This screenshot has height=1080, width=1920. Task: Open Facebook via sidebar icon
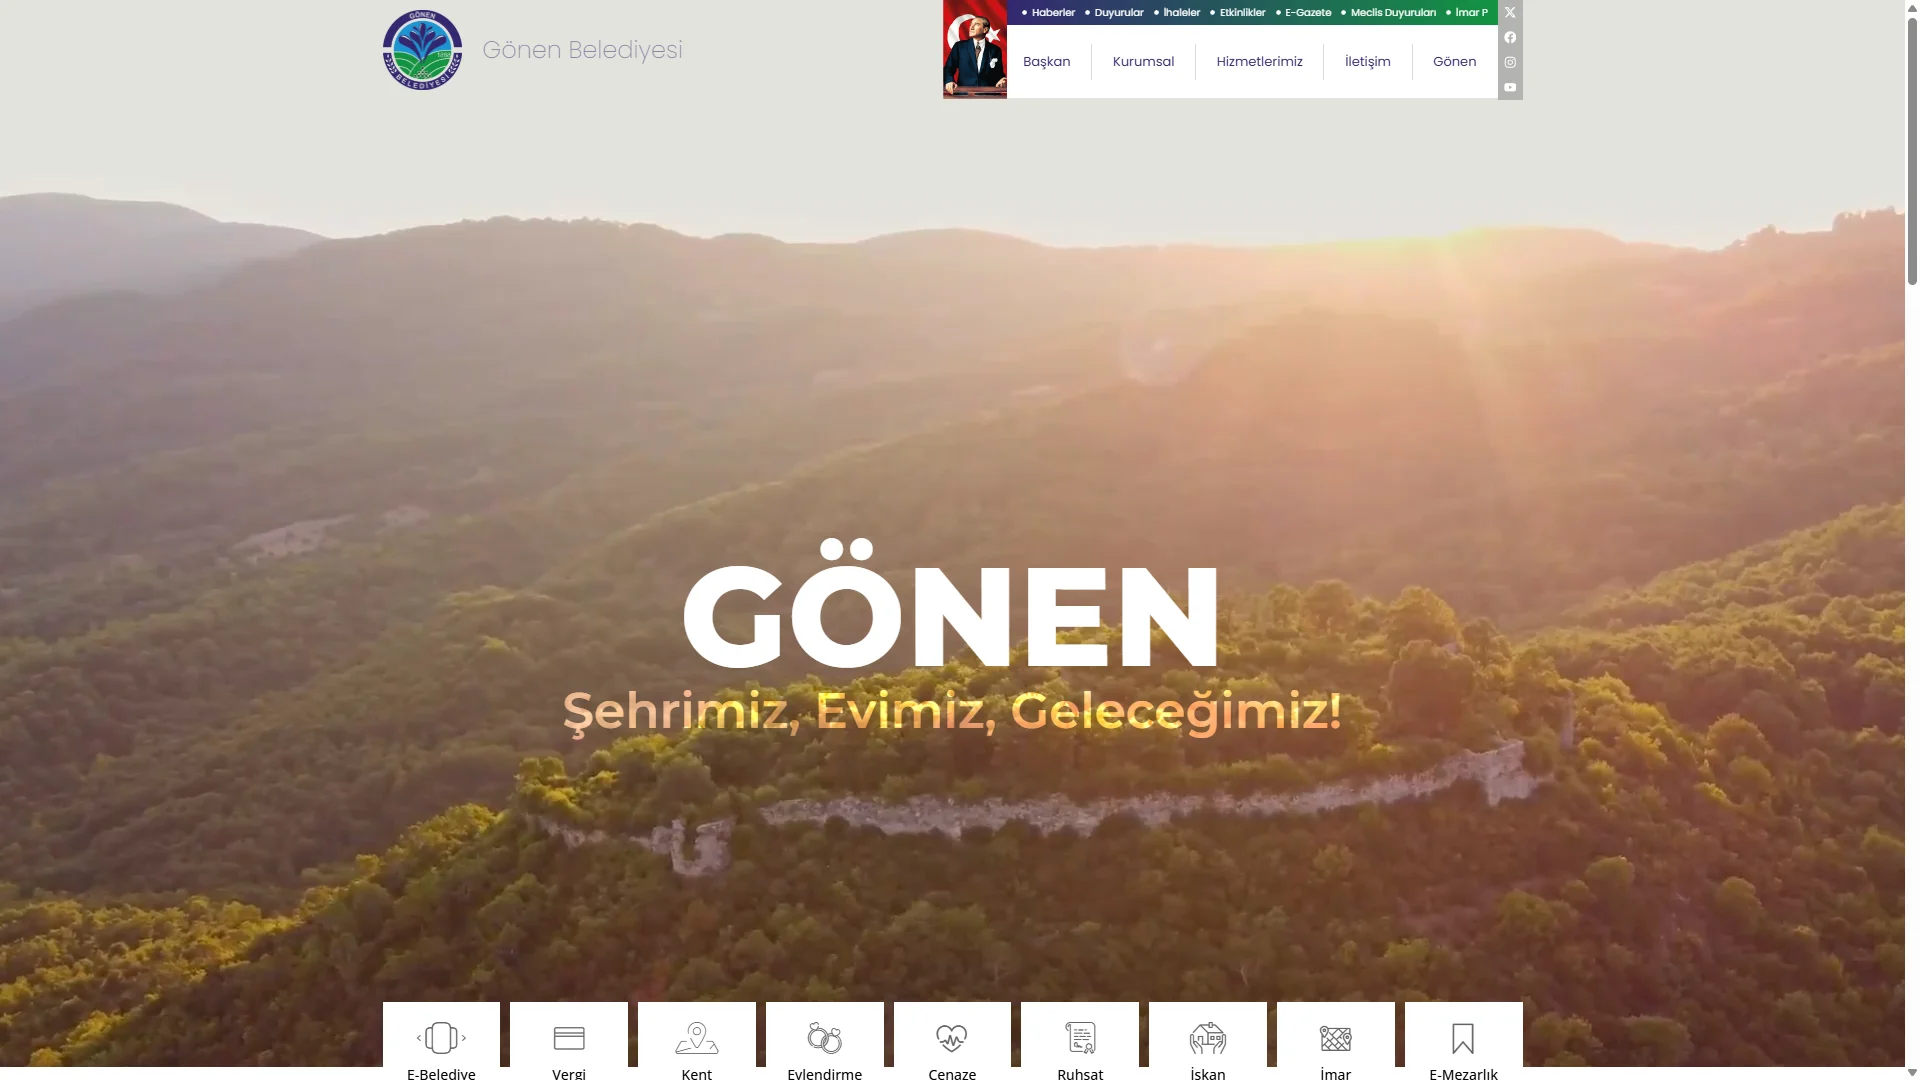pyautogui.click(x=1510, y=37)
